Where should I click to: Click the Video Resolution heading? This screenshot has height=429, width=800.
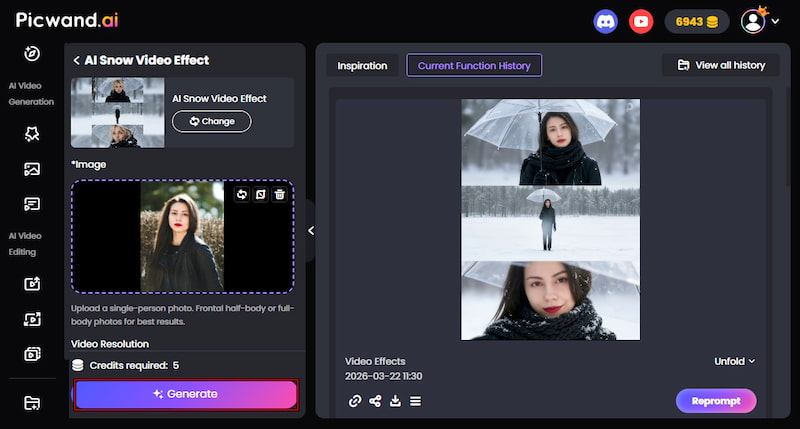coord(110,344)
